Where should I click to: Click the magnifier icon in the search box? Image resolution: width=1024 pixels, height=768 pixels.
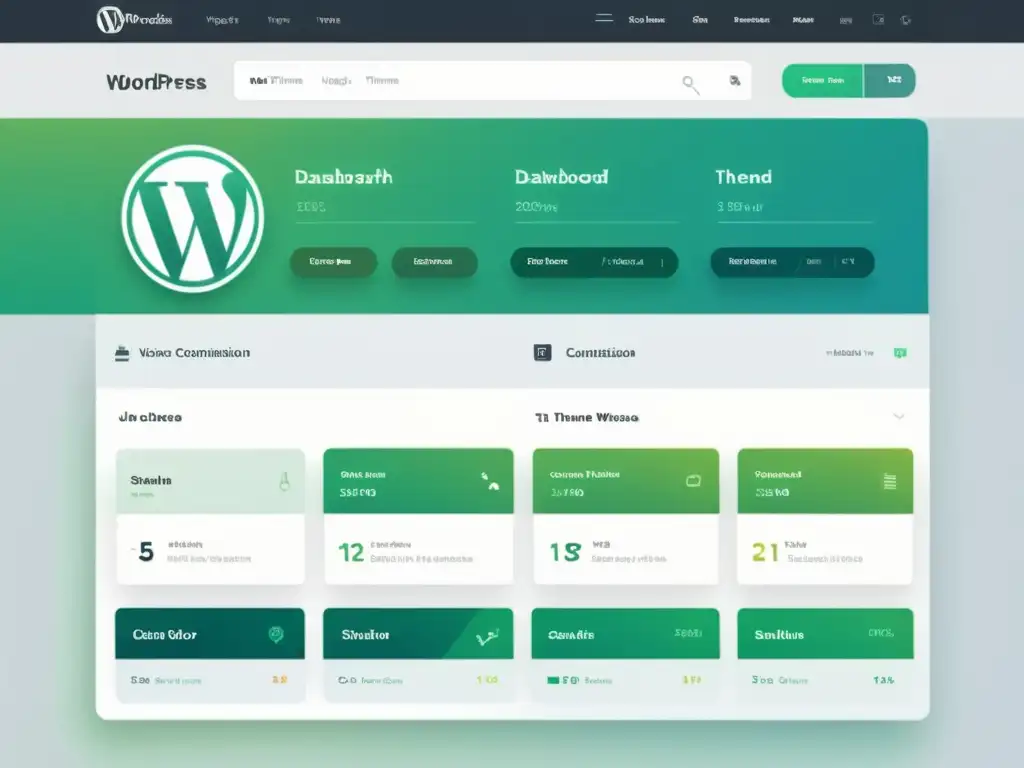tap(690, 84)
